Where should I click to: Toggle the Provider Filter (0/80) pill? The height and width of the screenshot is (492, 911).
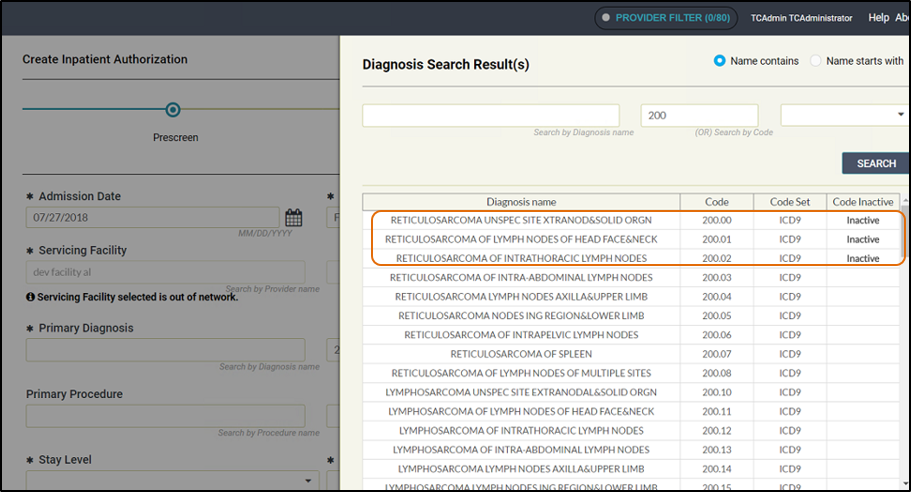coord(666,18)
